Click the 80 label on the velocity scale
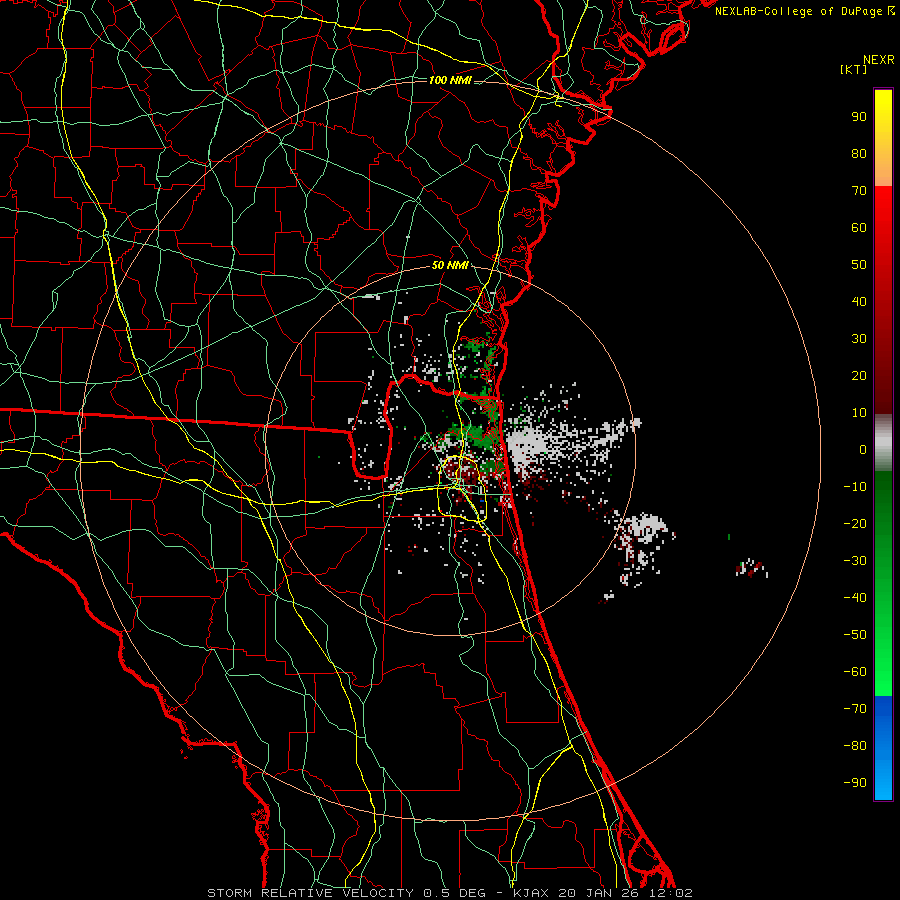 coord(859,153)
